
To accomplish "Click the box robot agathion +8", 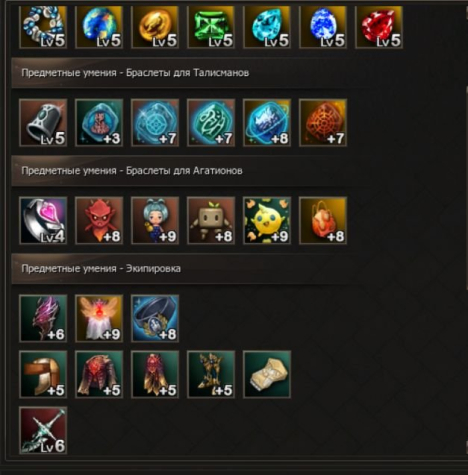I will [x=211, y=220].
